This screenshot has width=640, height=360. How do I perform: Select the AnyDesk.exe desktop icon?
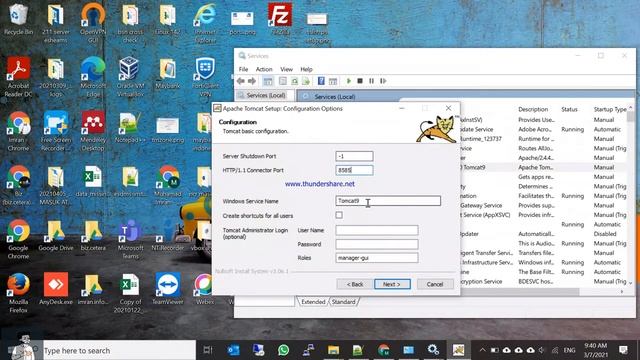click(56, 289)
